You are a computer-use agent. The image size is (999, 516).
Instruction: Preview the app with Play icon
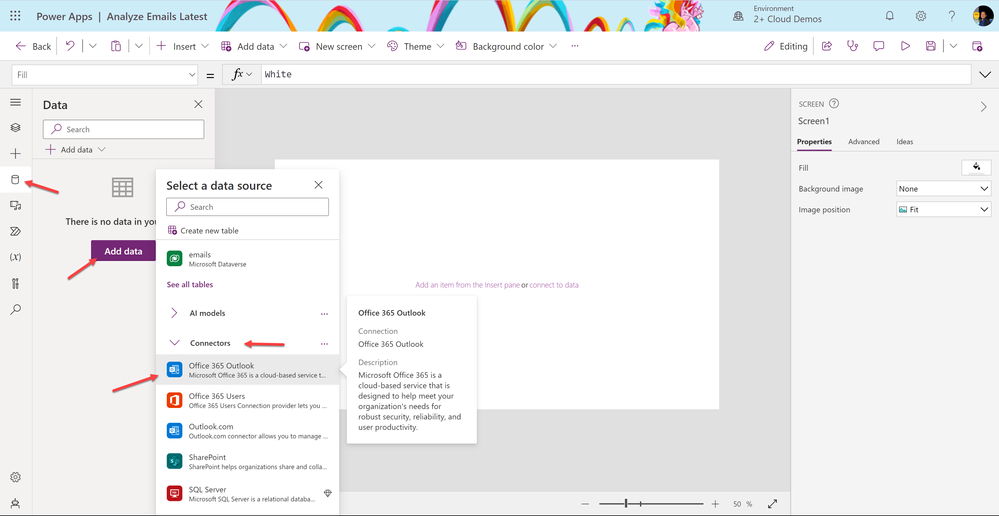click(905, 46)
